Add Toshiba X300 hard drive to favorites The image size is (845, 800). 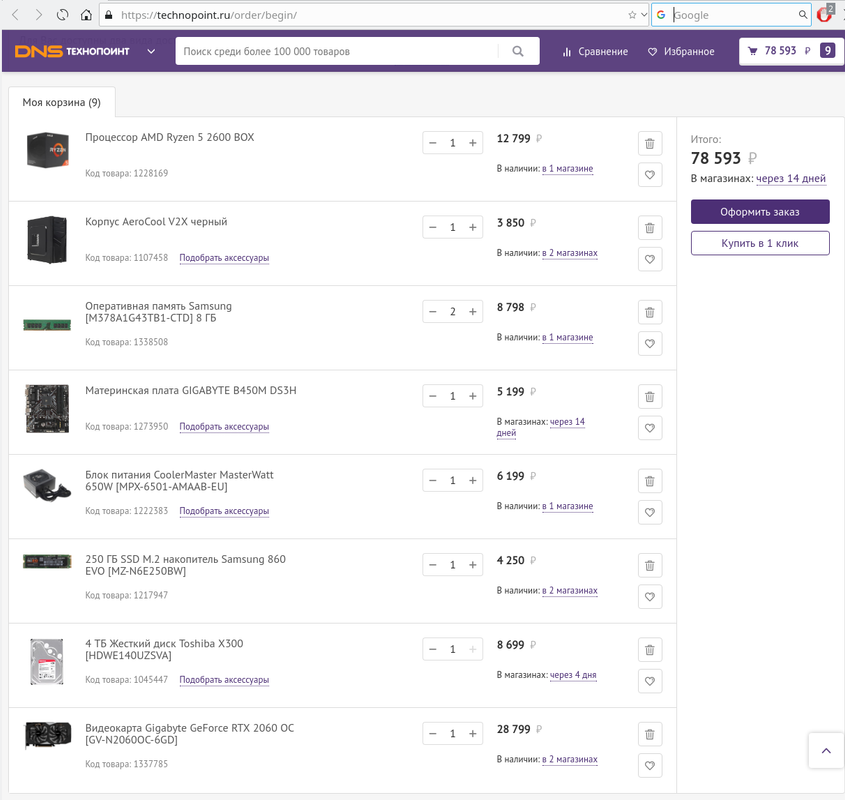[649, 681]
